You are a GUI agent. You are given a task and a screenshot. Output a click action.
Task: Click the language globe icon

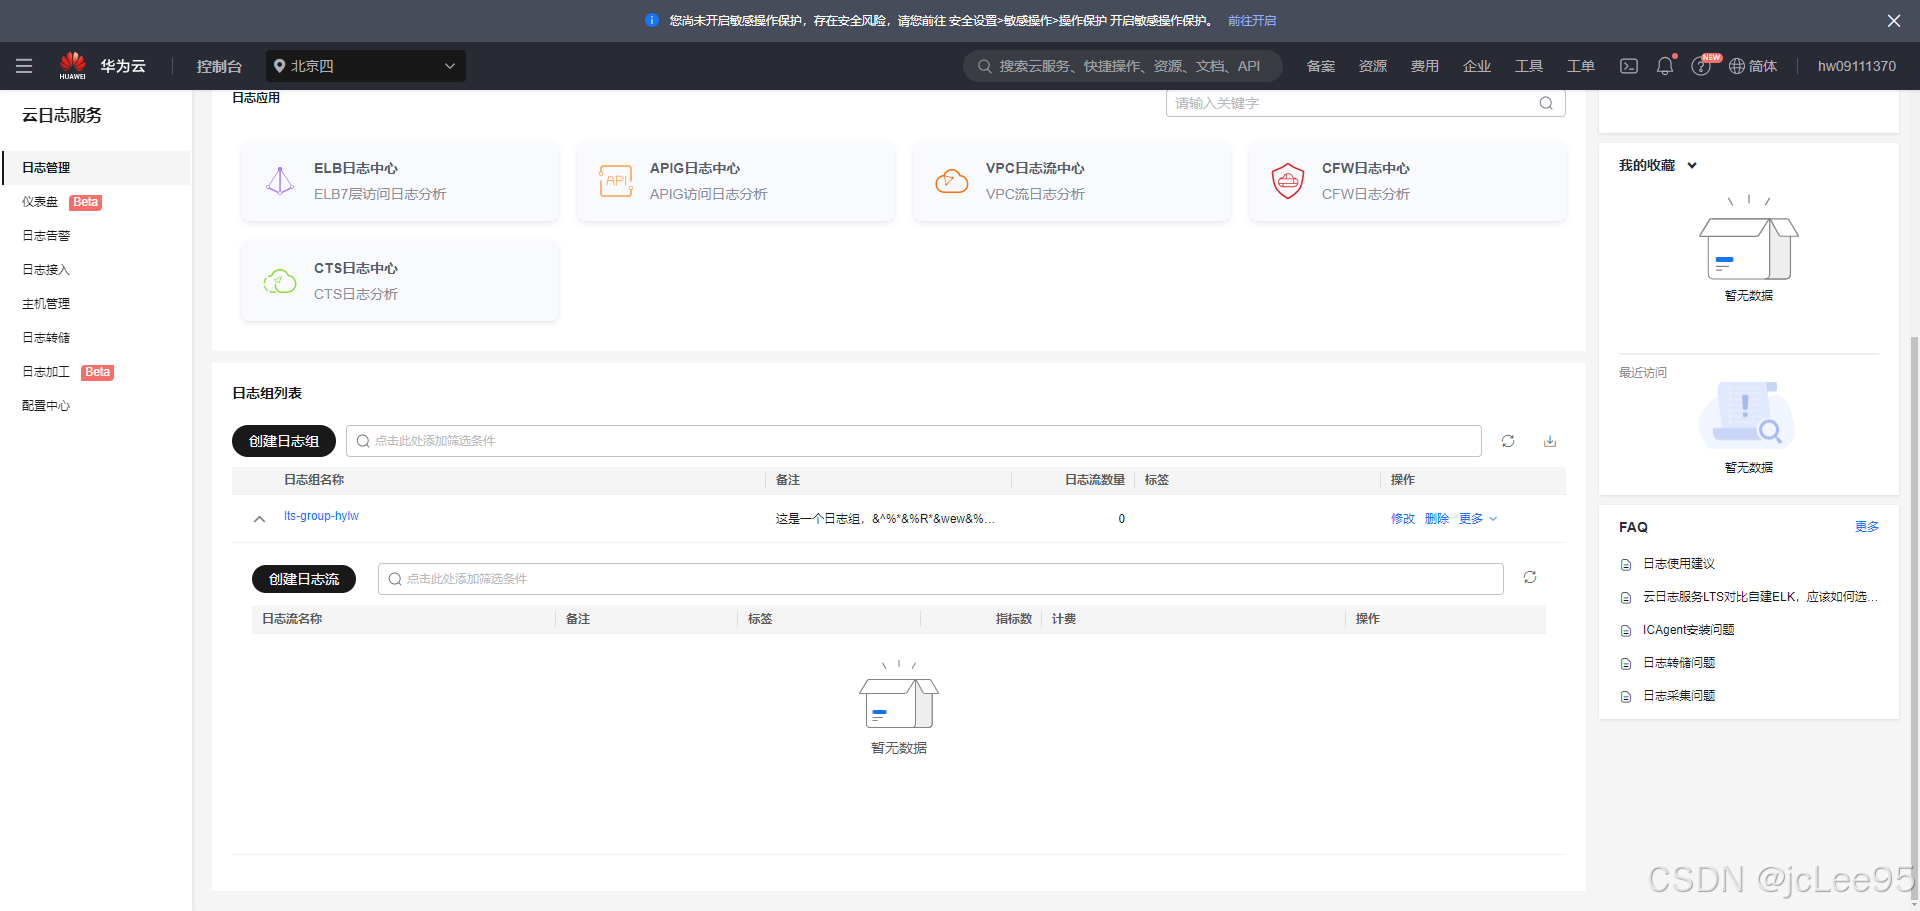click(x=1737, y=66)
